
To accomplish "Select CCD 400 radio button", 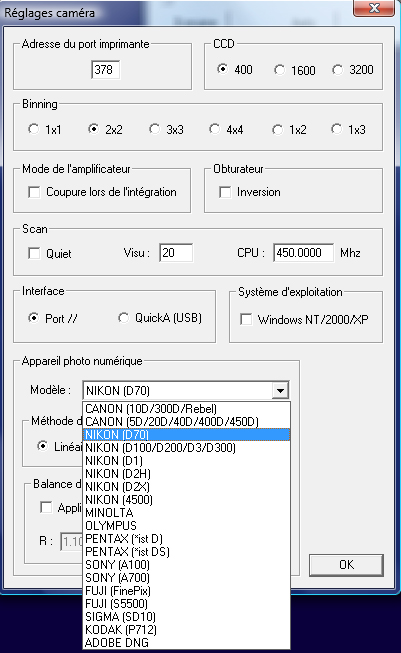I will 223,69.
